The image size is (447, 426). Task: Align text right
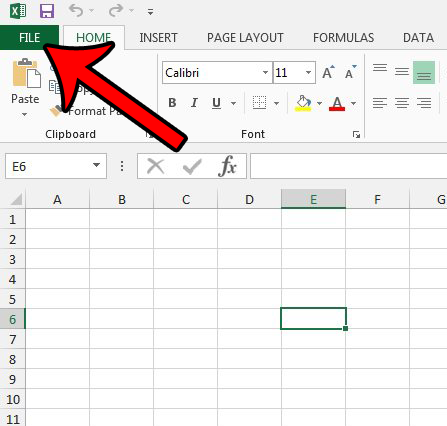click(424, 103)
